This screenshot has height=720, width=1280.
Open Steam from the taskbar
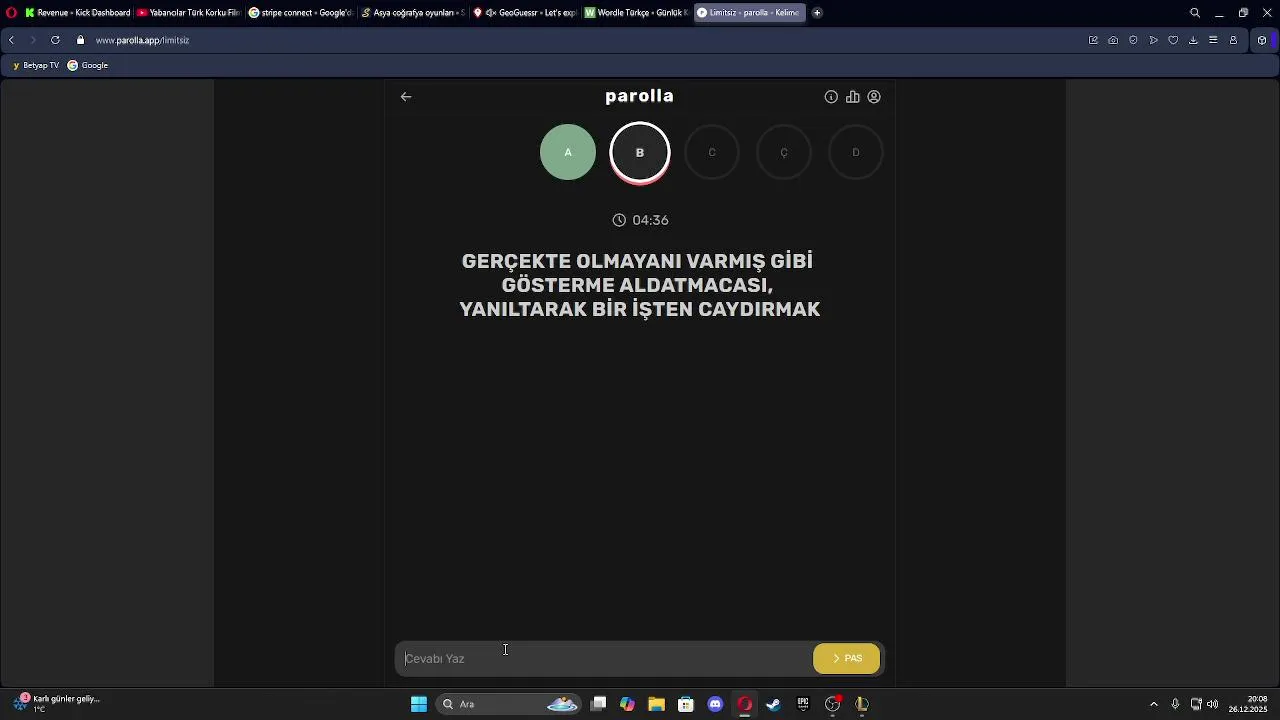coord(773,704)
